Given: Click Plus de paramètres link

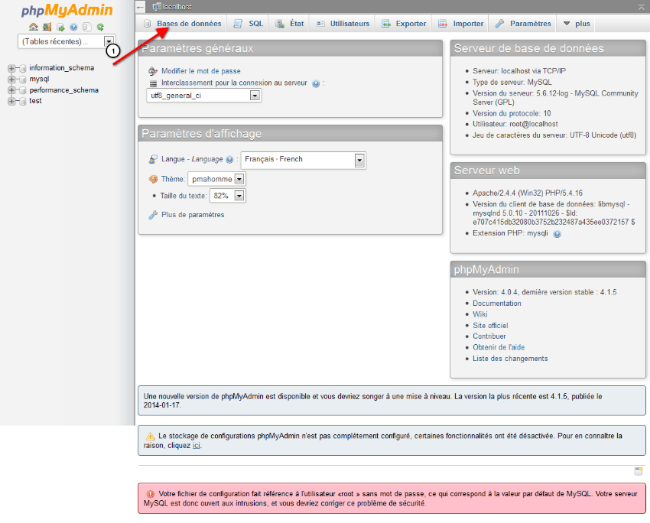Looking at the screenshot, I should point(193,215).
